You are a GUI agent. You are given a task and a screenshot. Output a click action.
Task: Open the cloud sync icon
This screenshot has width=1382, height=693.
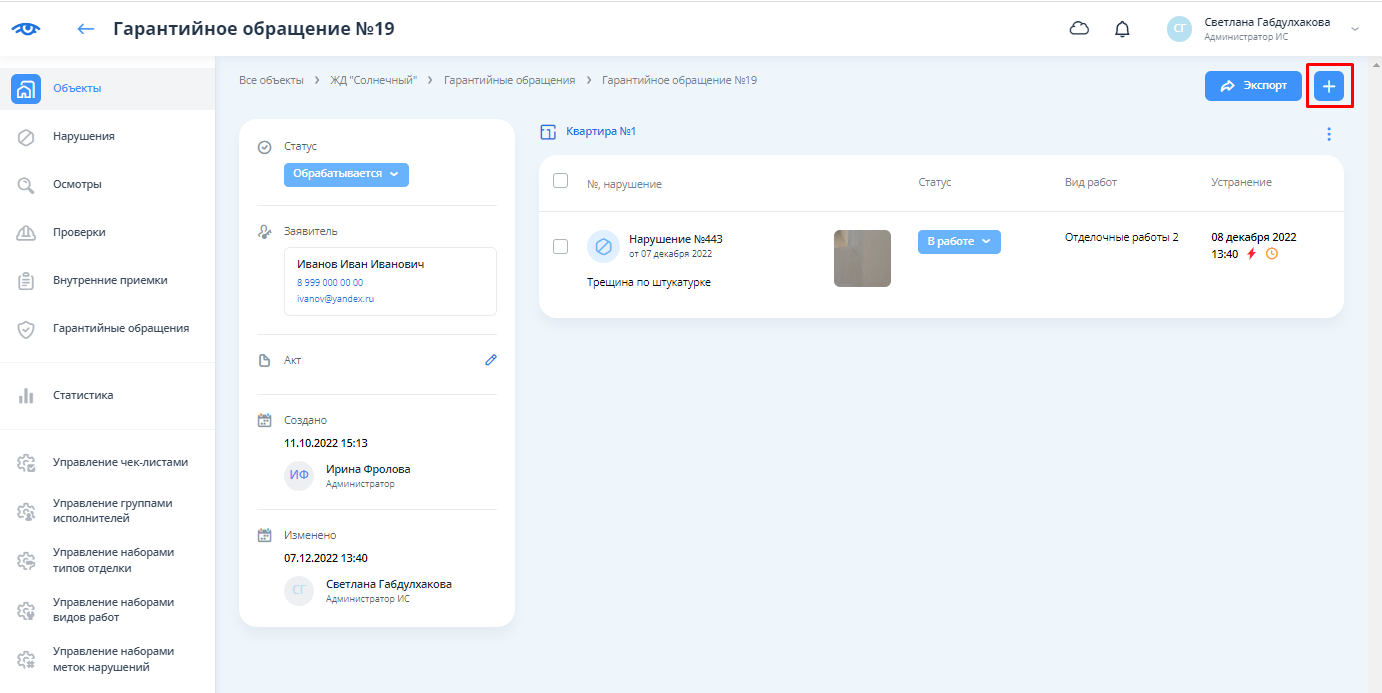coord(1079,29)
